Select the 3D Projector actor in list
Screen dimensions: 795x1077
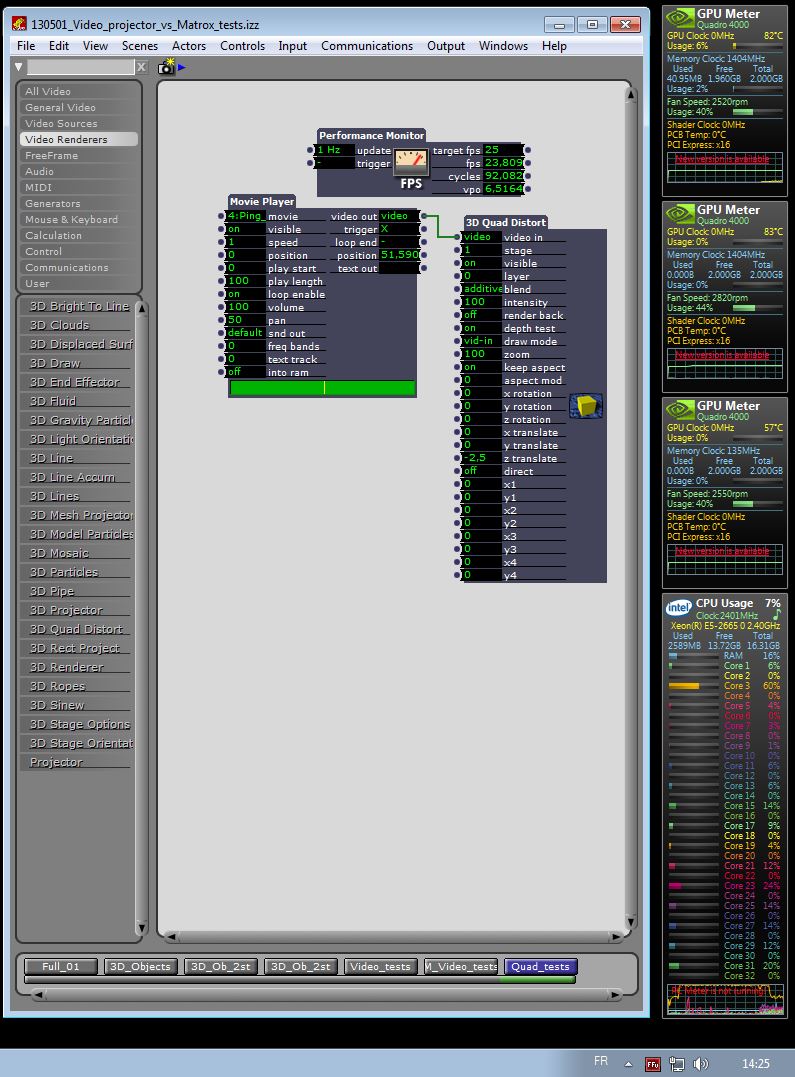(x=77, y=610)
